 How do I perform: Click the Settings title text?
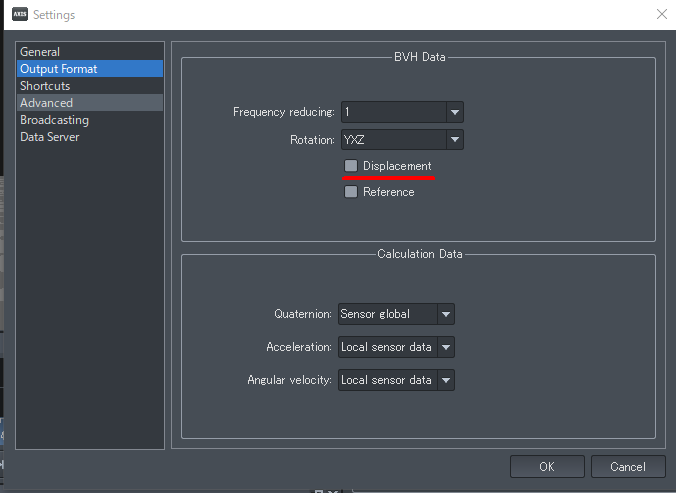[x=54, y=15]
